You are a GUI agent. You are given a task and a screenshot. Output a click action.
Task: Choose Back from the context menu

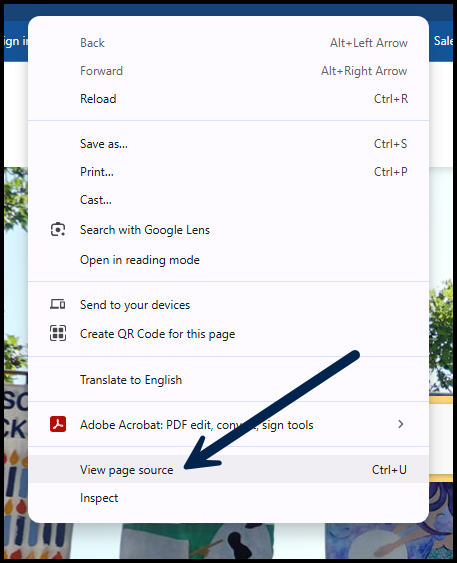(228, 43)
